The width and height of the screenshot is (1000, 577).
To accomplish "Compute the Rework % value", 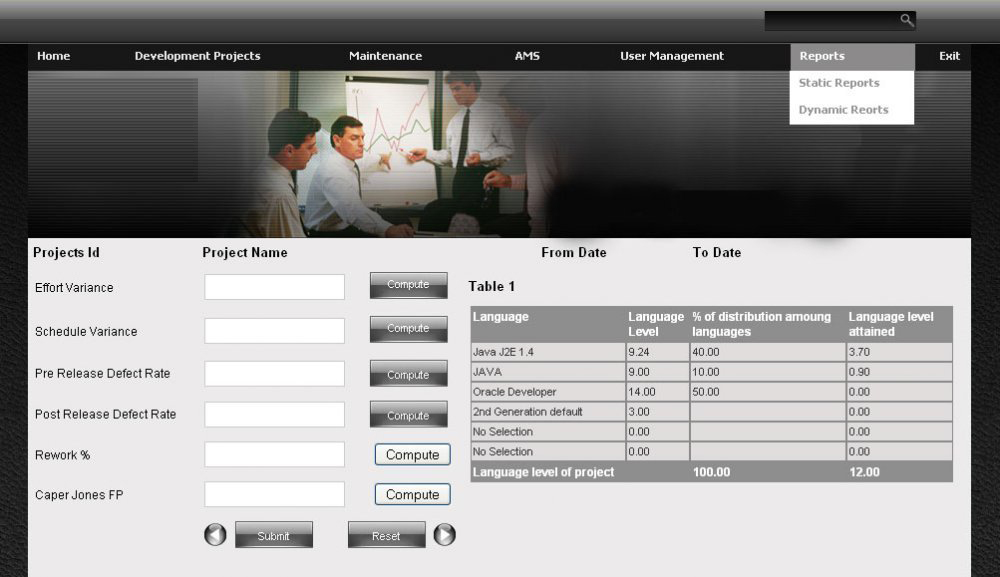I will (412, 455).
